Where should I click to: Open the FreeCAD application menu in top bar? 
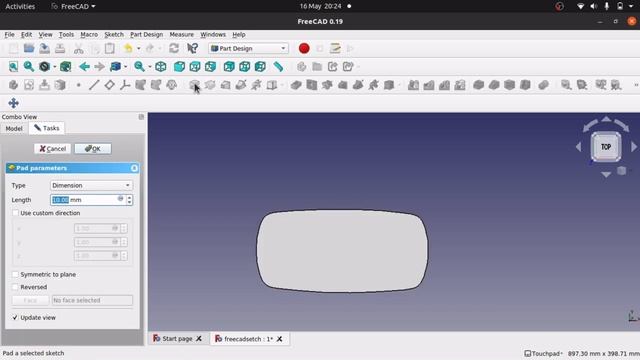click(73, 6)
